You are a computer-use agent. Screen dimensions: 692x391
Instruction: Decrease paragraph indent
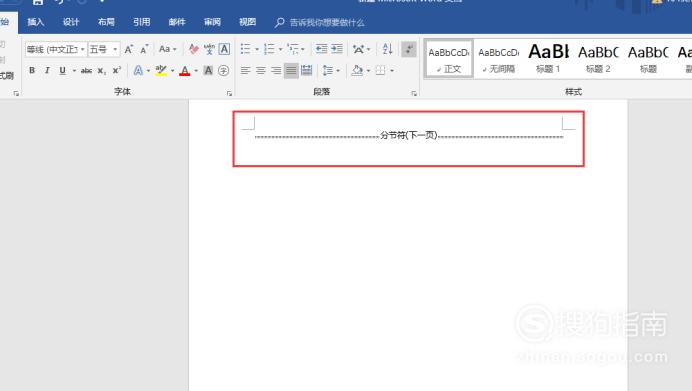(321, 49)
